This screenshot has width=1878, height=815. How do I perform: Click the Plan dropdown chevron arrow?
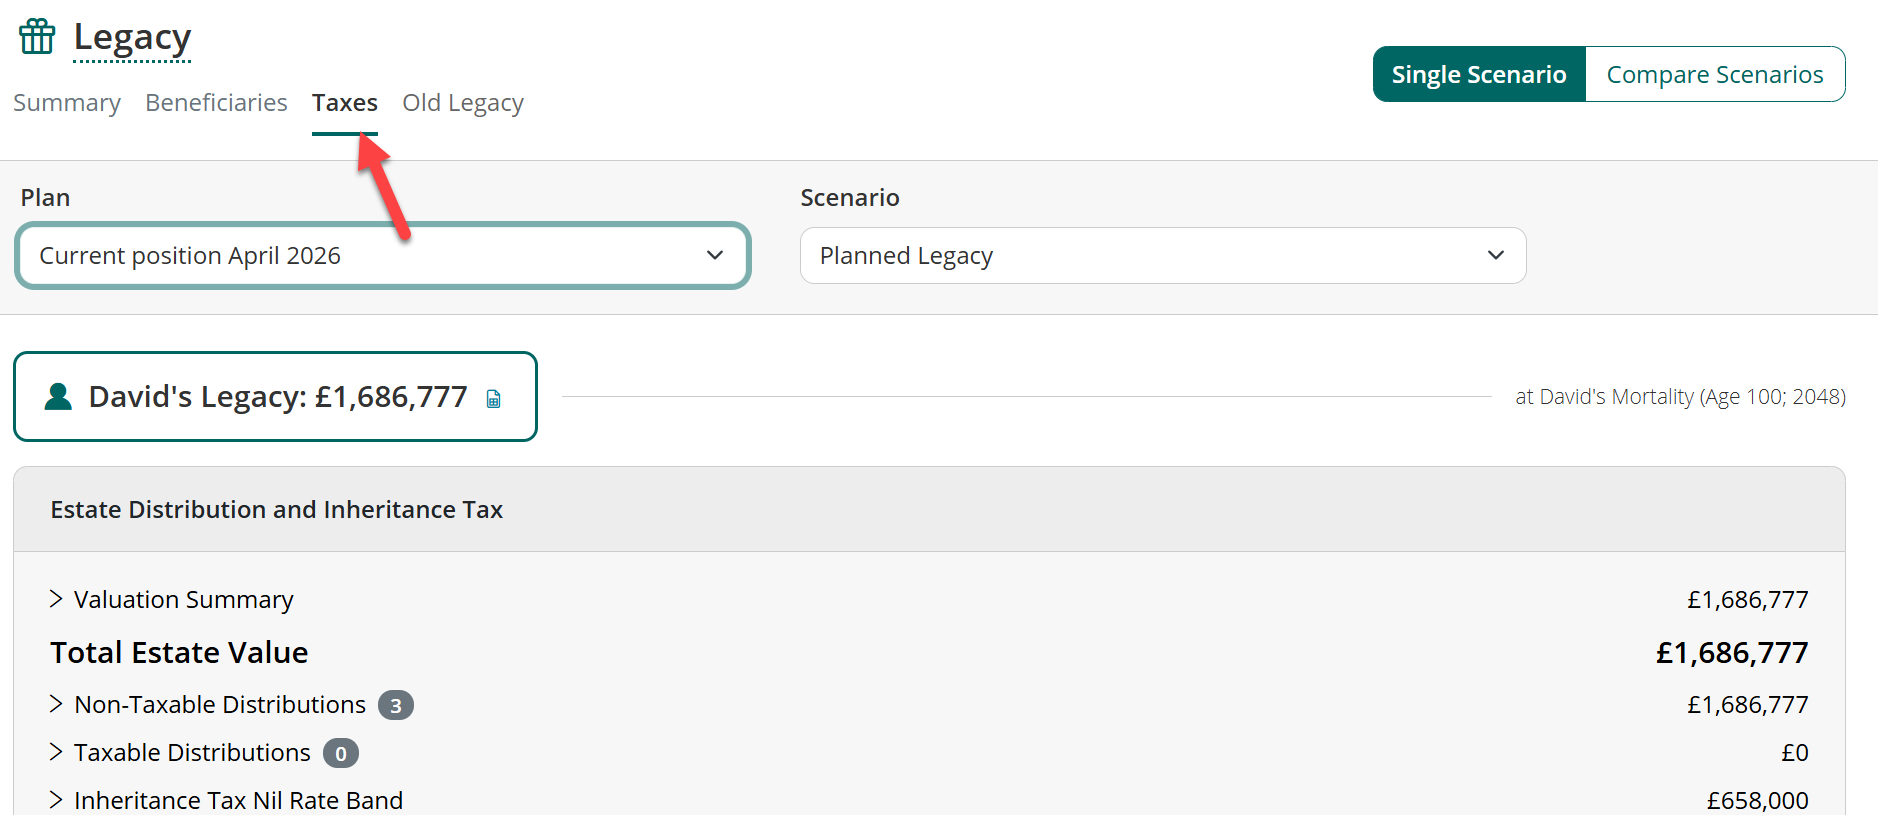coord(714,255)
